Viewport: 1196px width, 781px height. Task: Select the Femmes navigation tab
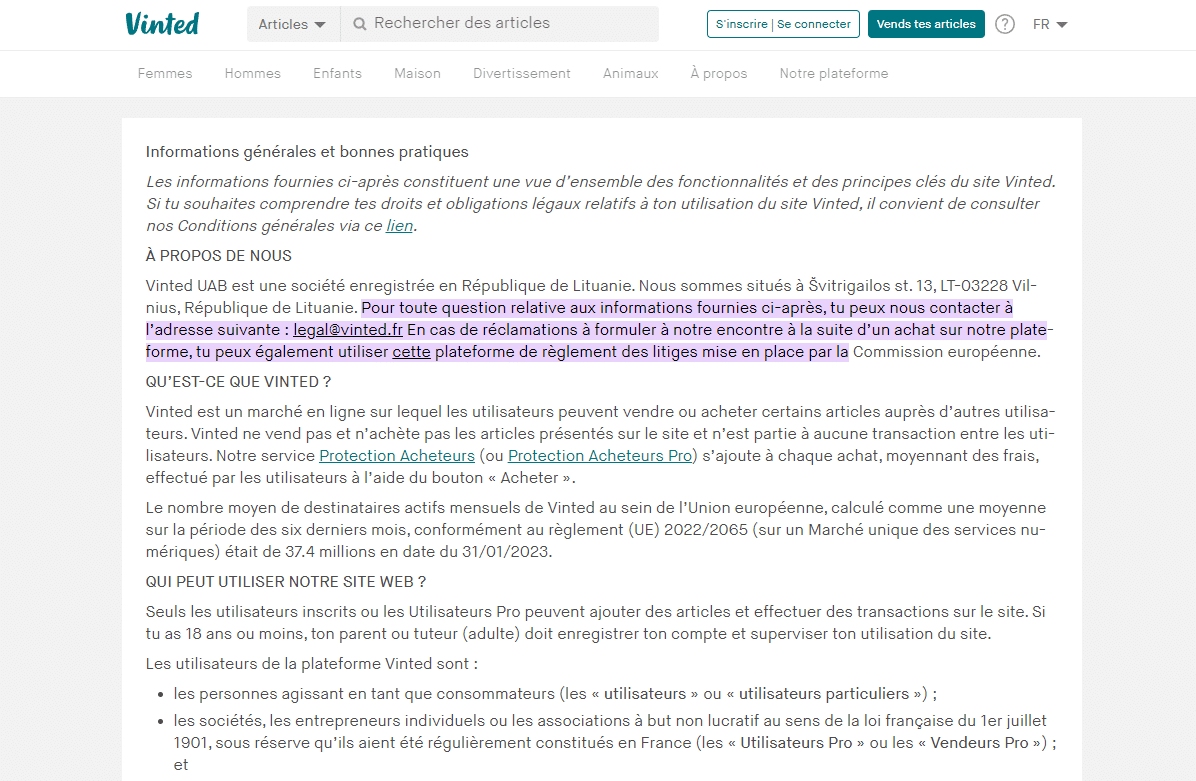[164, 73]
